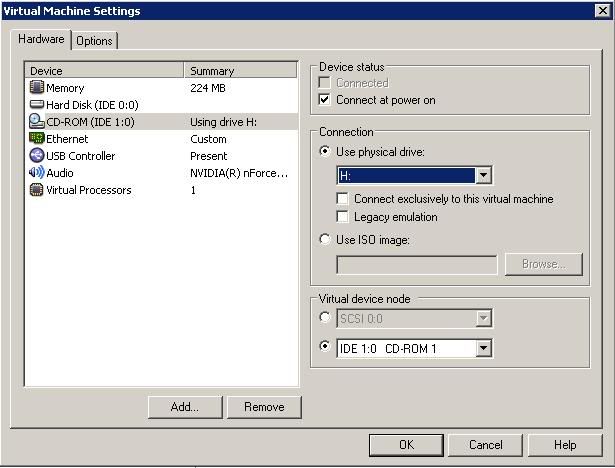Viewport: 615px width, 468px height.
Task: Click the CD-ROM (IDE 1:0) device icon
Action: coord(37,122)
